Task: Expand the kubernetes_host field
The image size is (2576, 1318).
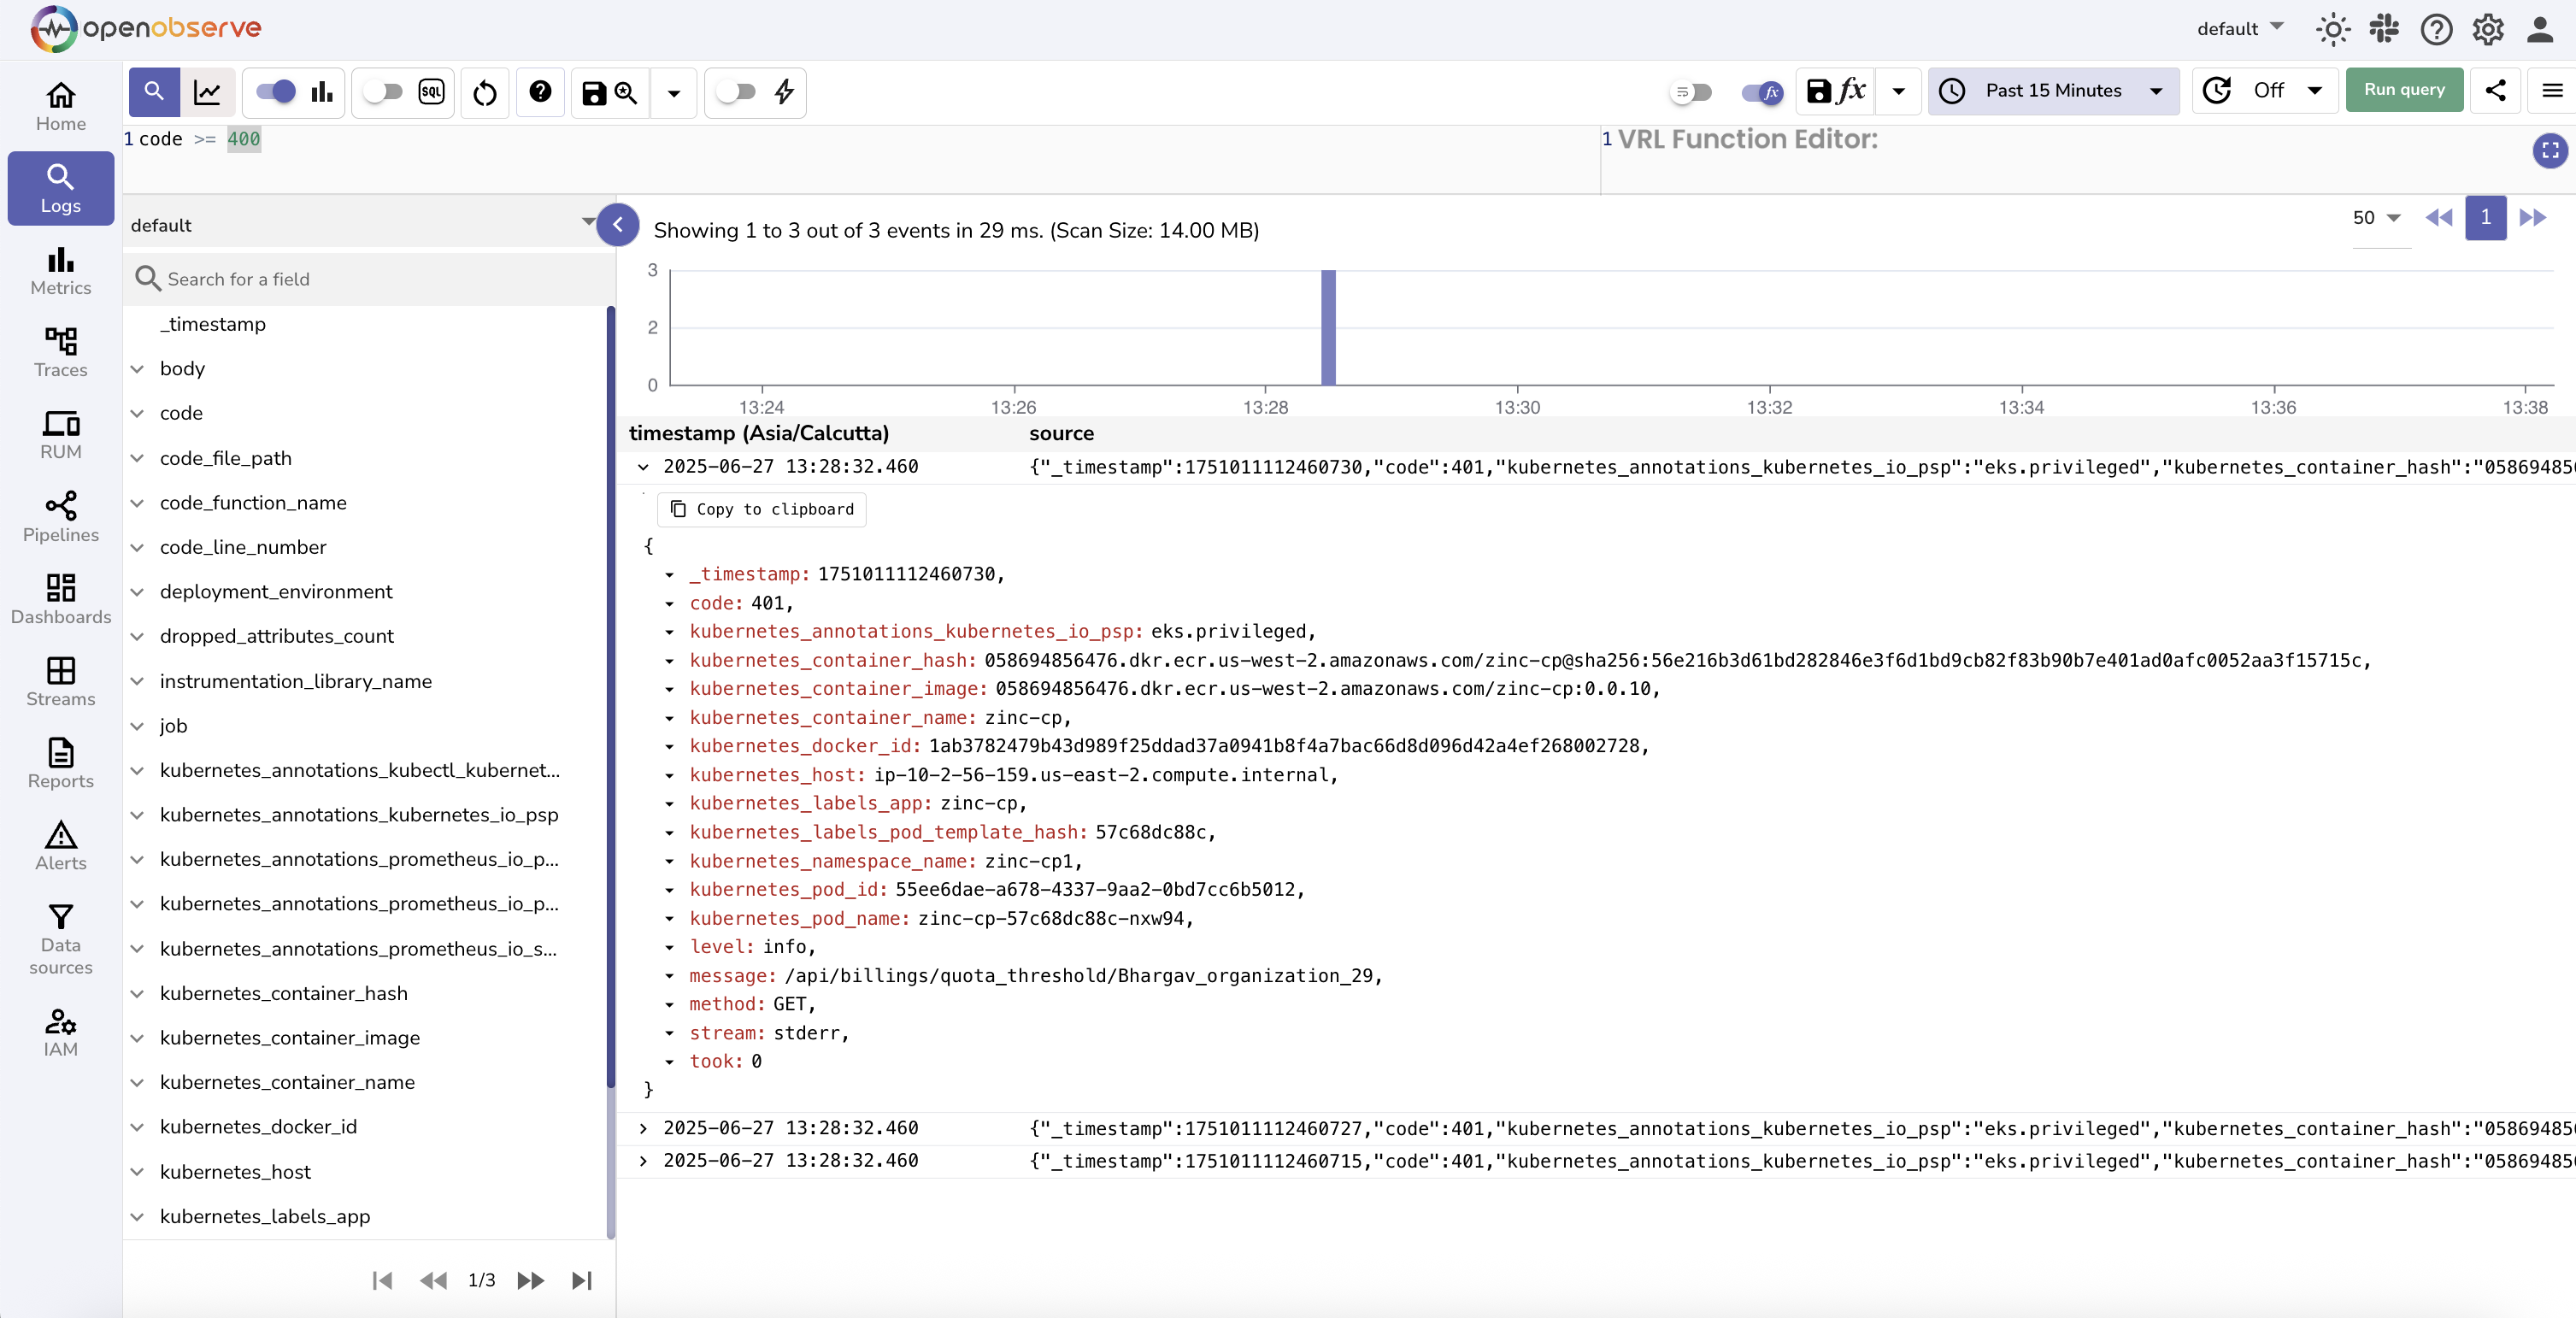Action: click(138, 1171)
